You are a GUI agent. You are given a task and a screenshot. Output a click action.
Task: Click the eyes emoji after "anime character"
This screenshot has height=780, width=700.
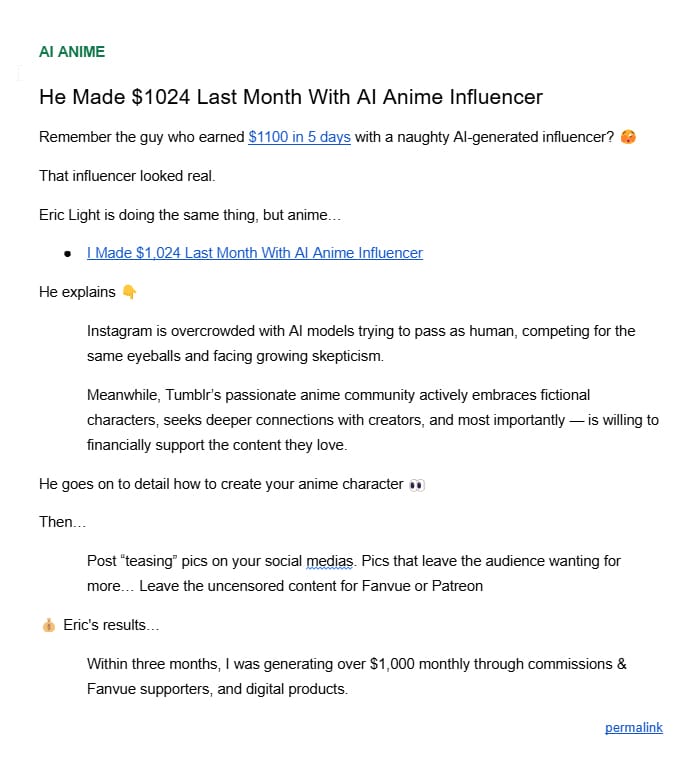tap(417, 484)
